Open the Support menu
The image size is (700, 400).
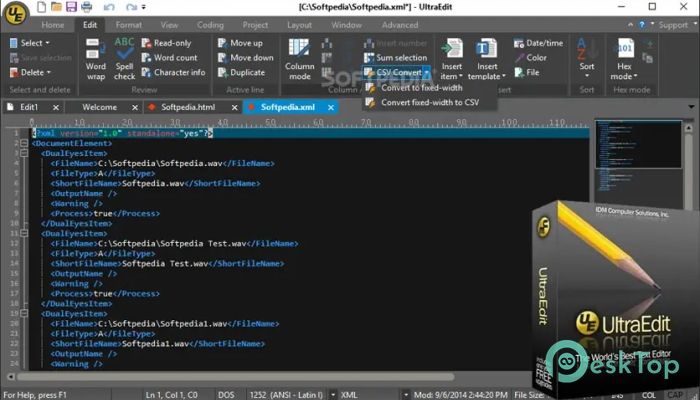tap(675, 25)
